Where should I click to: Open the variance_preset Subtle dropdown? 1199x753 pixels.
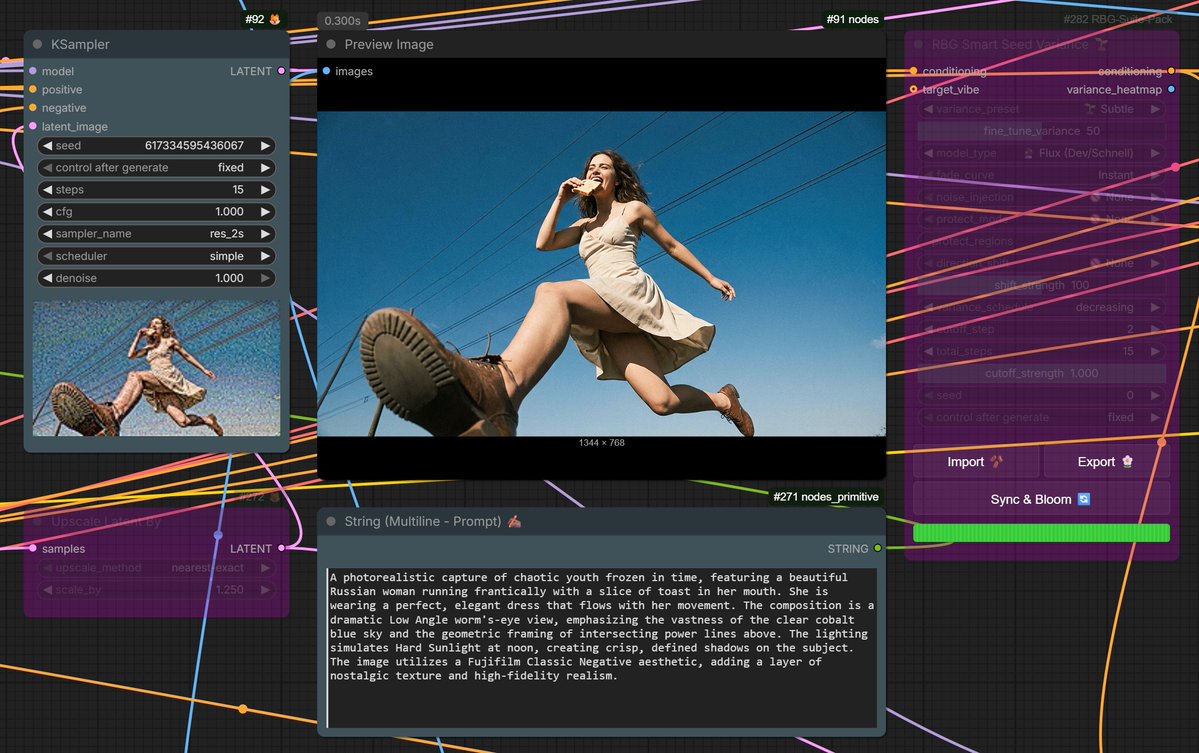coord(1041,109)
